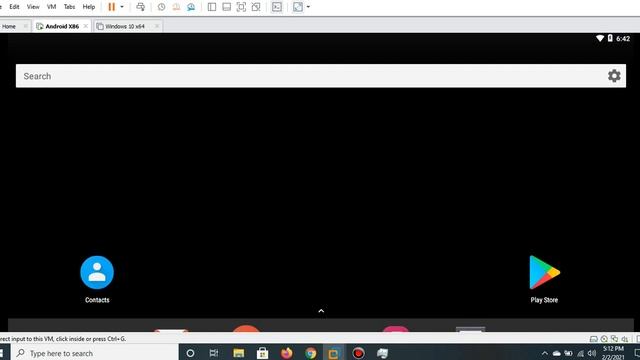Open the snapshot manager

click(191, 7)
